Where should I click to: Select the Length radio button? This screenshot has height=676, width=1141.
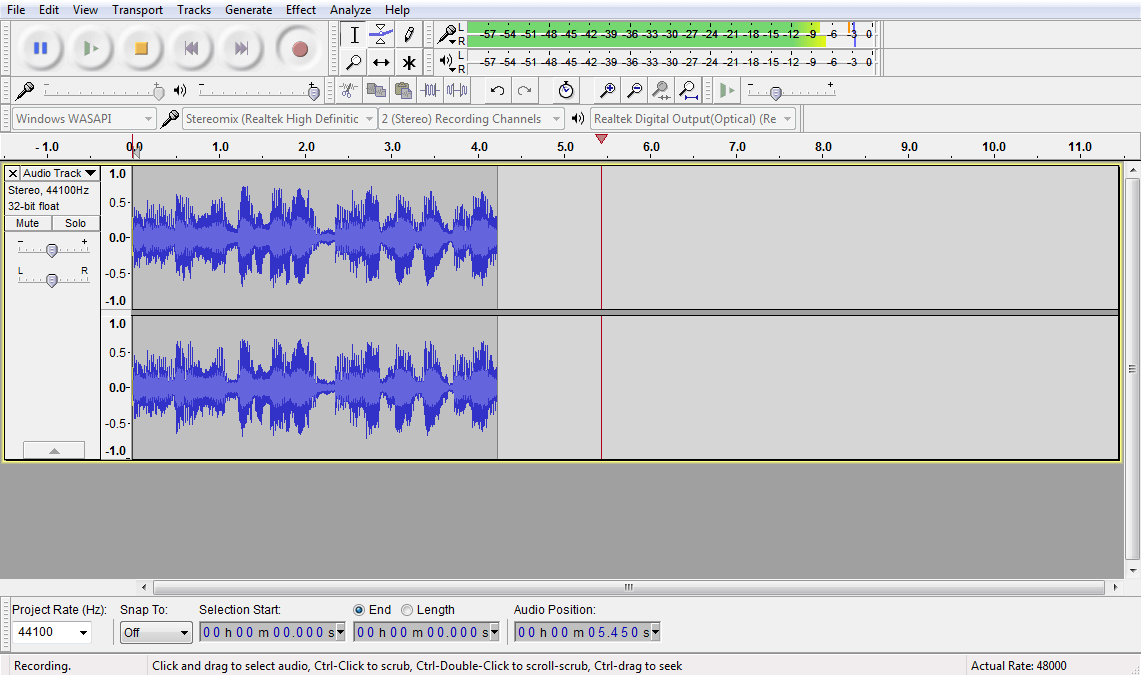407,610
